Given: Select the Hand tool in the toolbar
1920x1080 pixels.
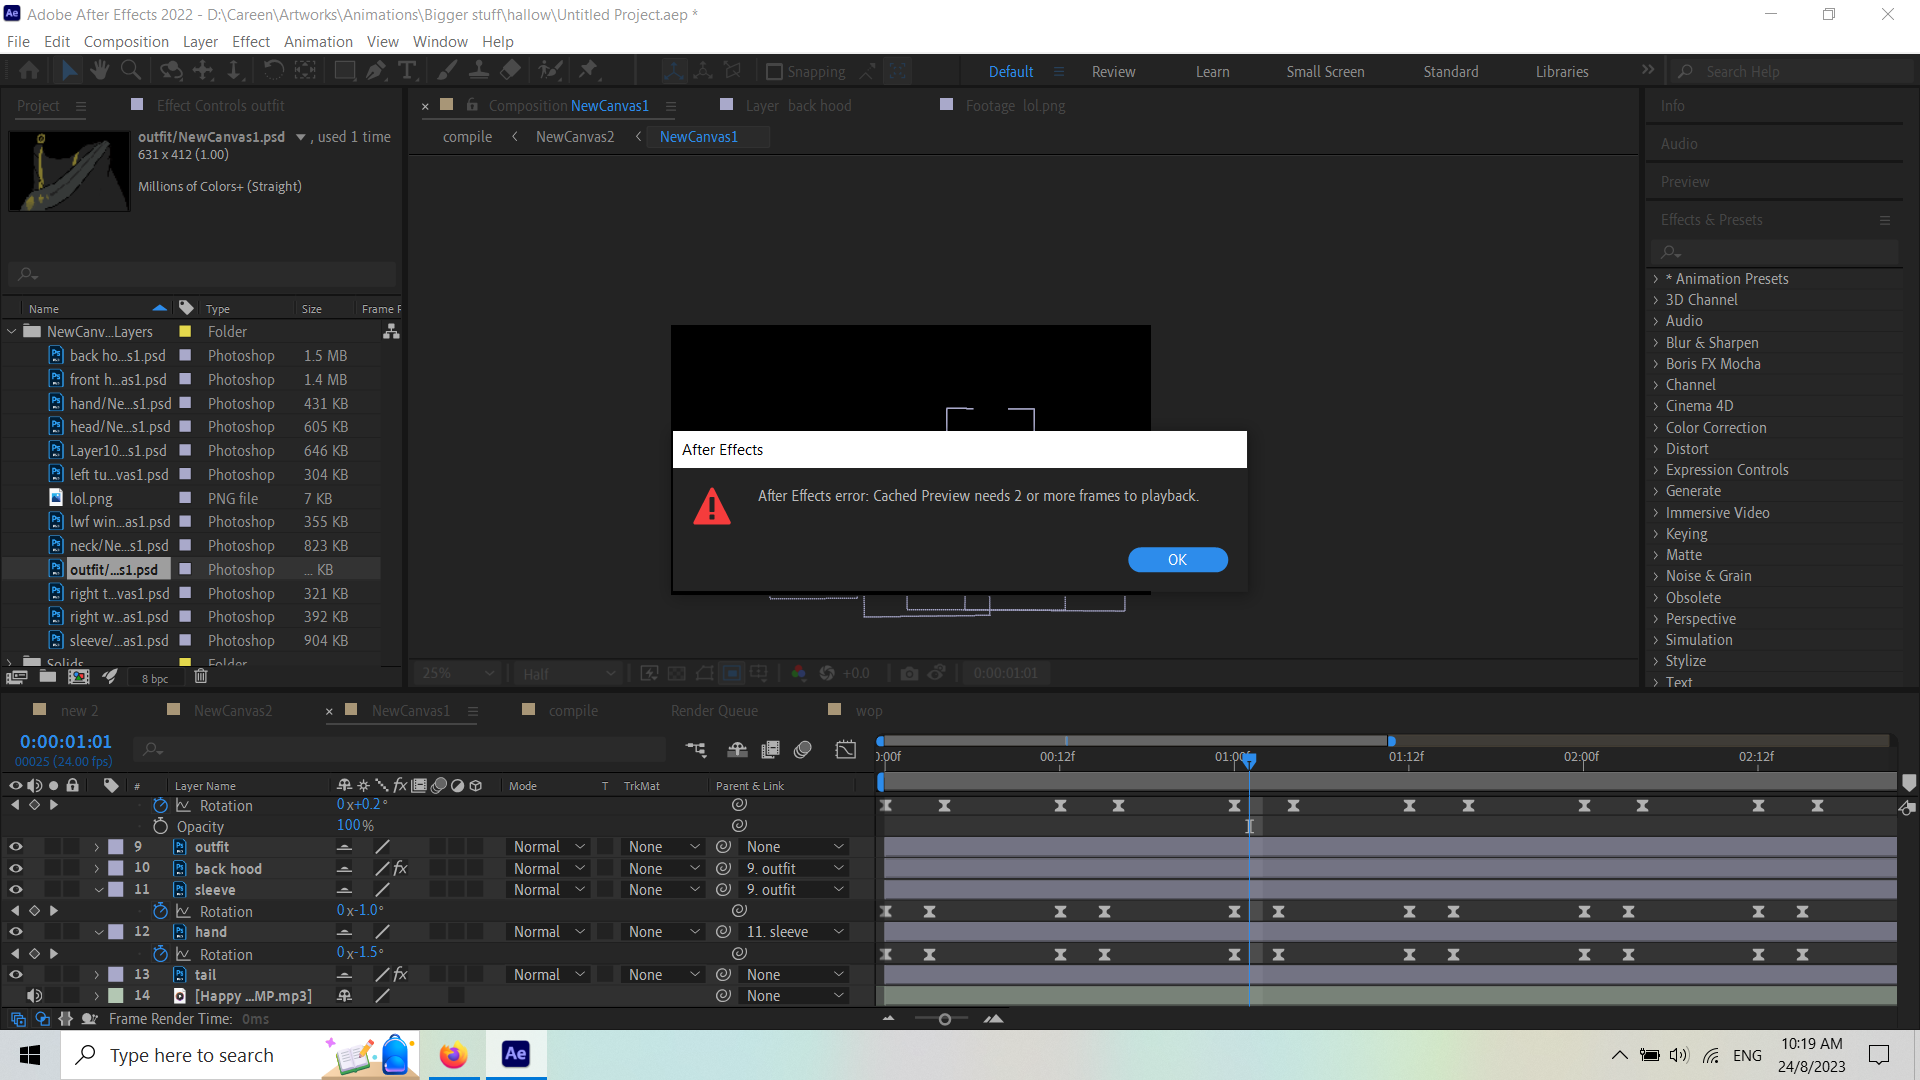Looking at the screenshot, I should coord(99,70).
